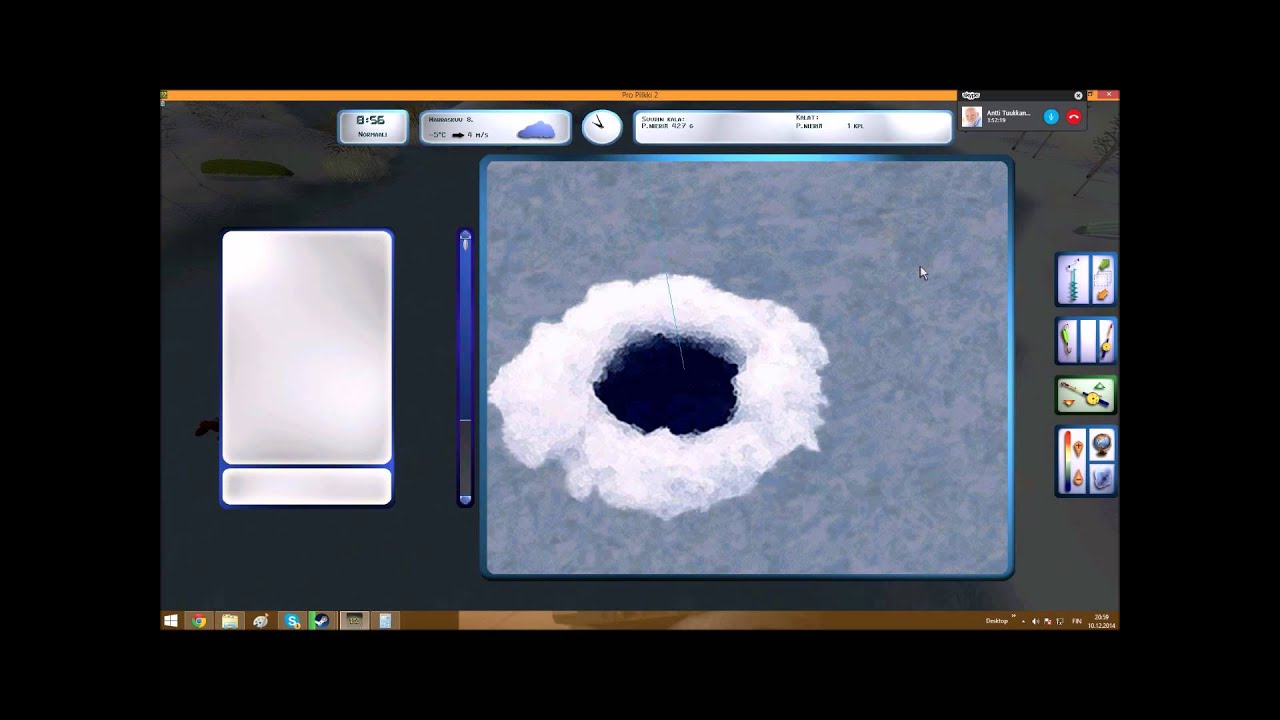
Task: Click the large blank catch panel
Action: coord(307,347)
